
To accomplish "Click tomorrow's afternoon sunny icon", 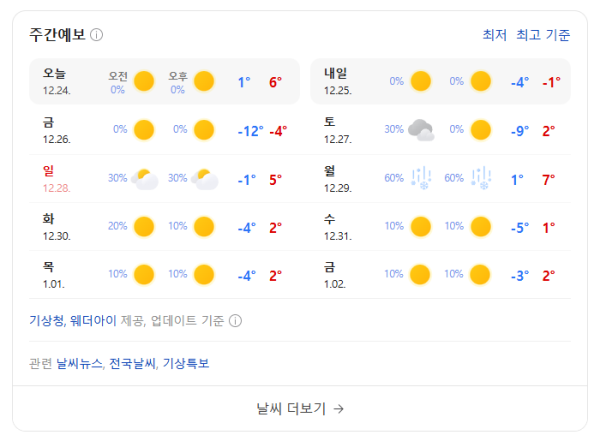I will 481,81.
